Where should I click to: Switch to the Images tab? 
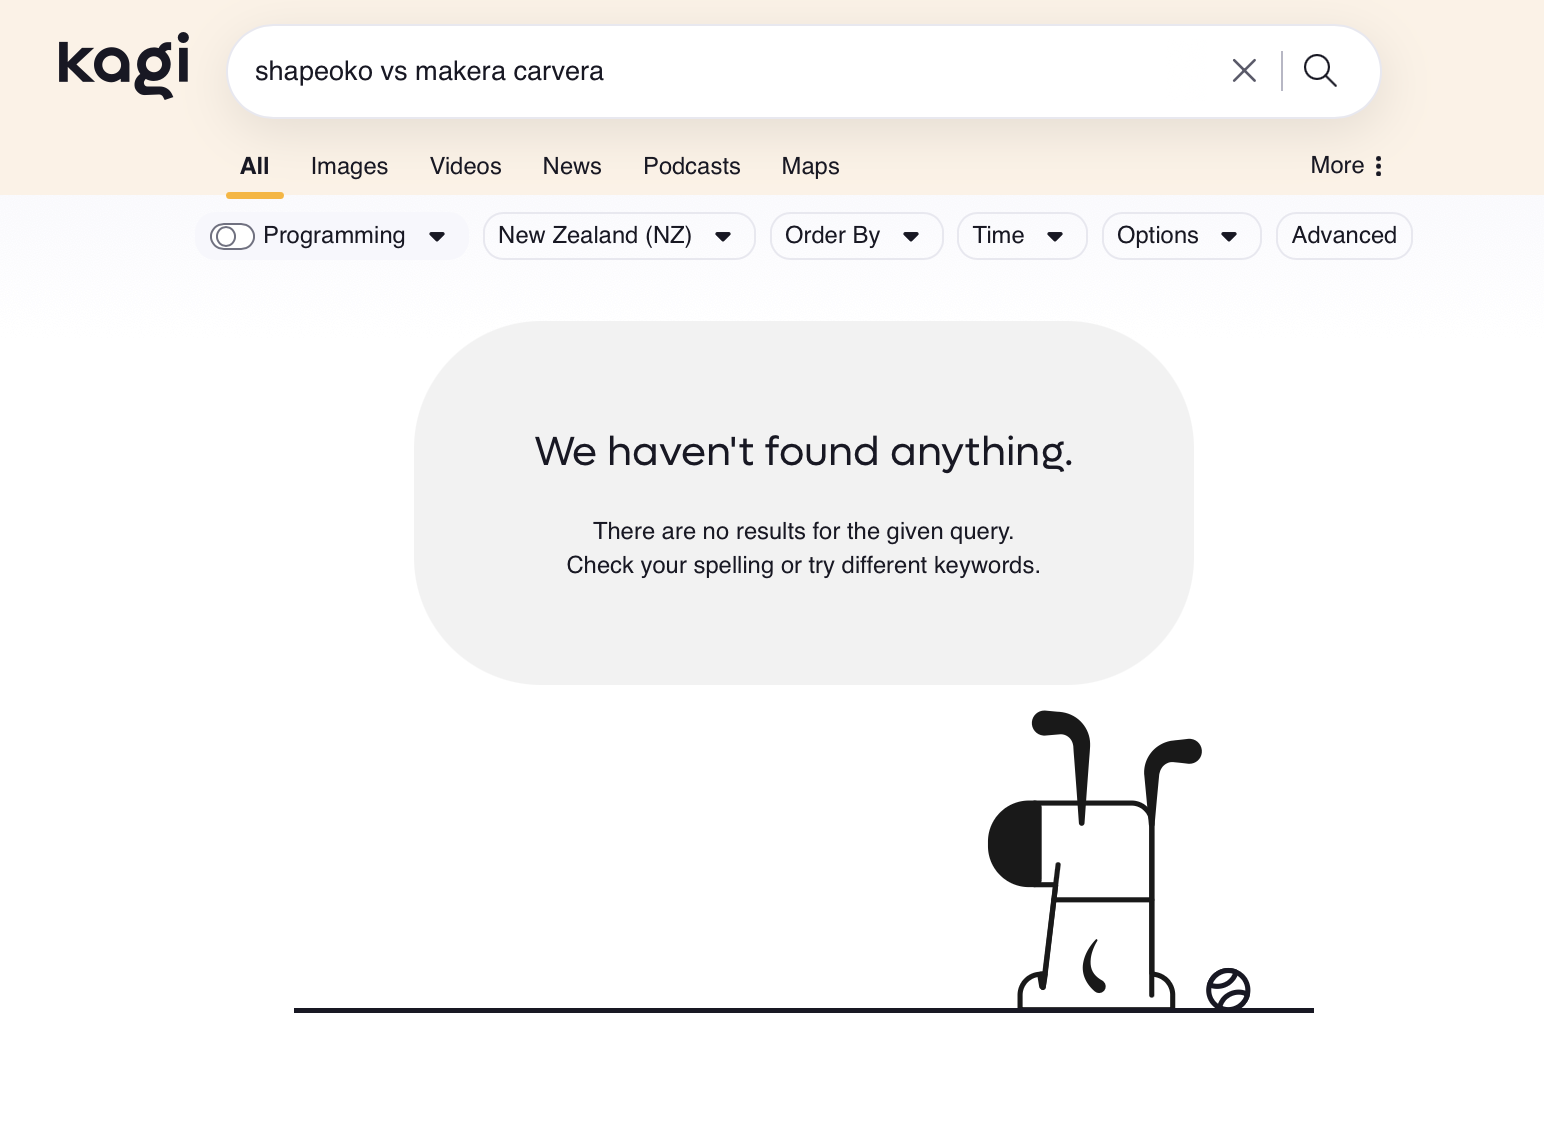(x=349, y=166)
